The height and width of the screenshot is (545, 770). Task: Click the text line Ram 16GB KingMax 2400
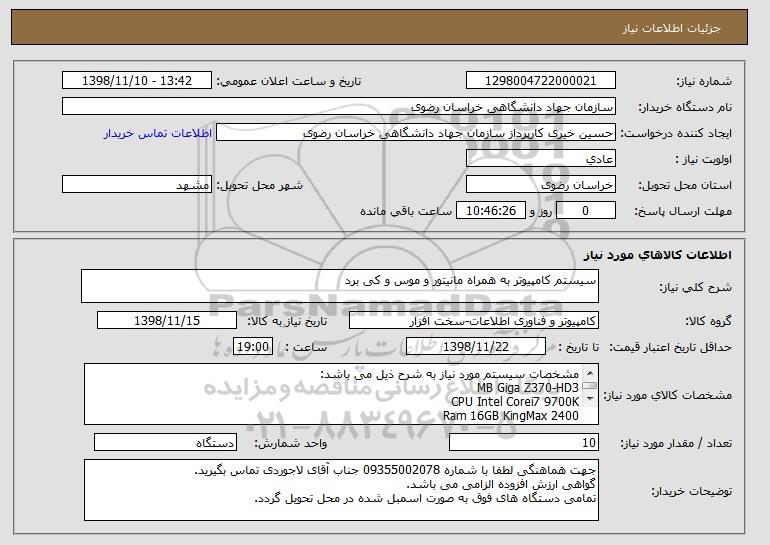511,416
